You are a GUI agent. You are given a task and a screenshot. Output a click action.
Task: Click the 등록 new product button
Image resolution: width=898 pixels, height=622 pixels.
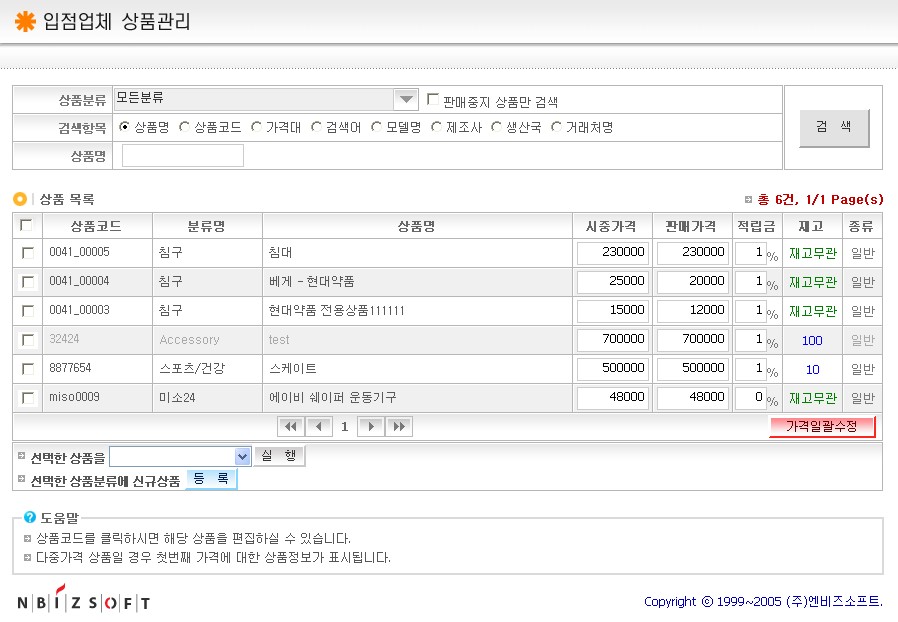211,480
